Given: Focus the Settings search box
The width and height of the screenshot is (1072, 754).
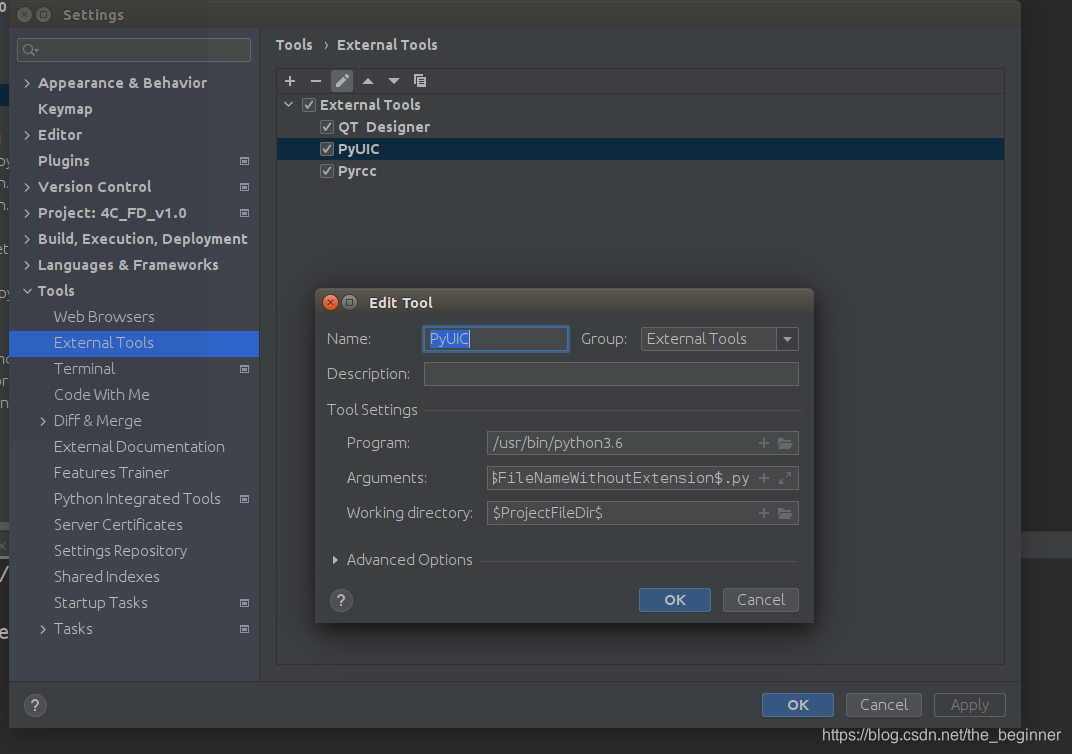Looking at the screenshot, I should pos(134,50).
